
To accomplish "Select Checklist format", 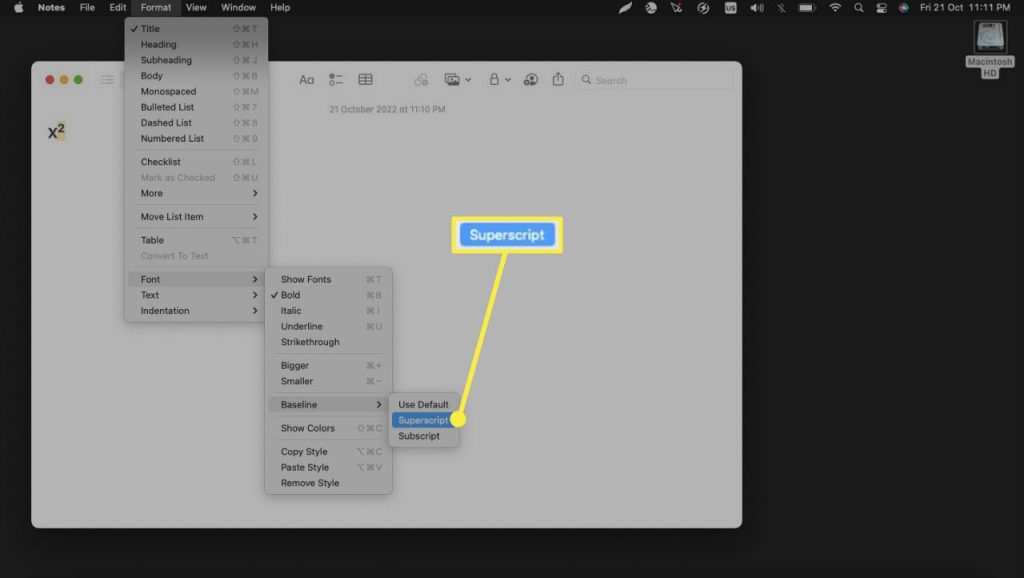I will click(197, 162).
